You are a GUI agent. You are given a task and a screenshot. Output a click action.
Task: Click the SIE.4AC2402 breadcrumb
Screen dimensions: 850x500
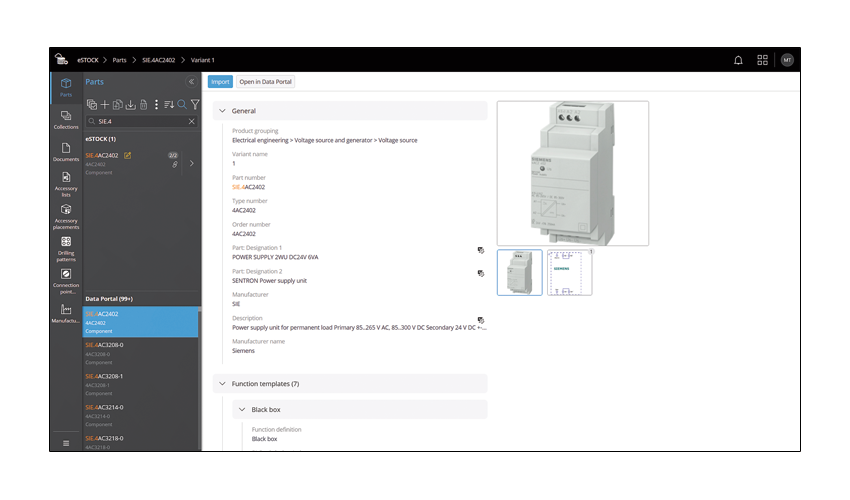[158, 60]
